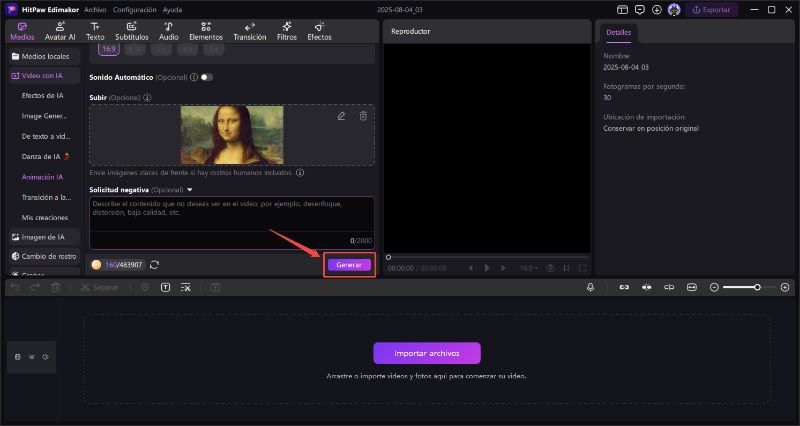The height and width of the screenshot is (426, 800).
Task: Click the info icon next to Sonido Automático
Action: (194, 78)
